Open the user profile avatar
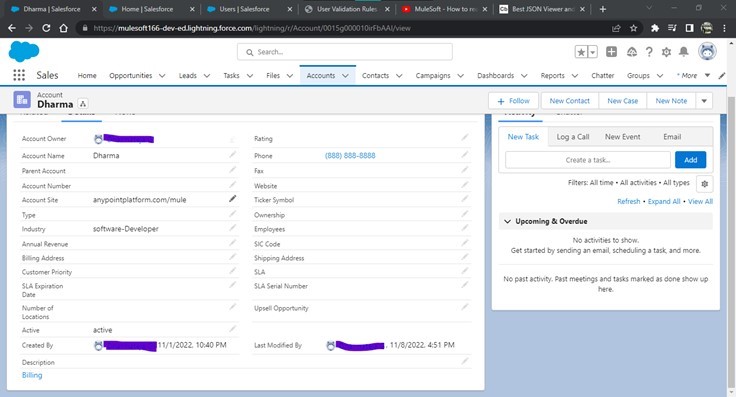 [x=707, y=51]
